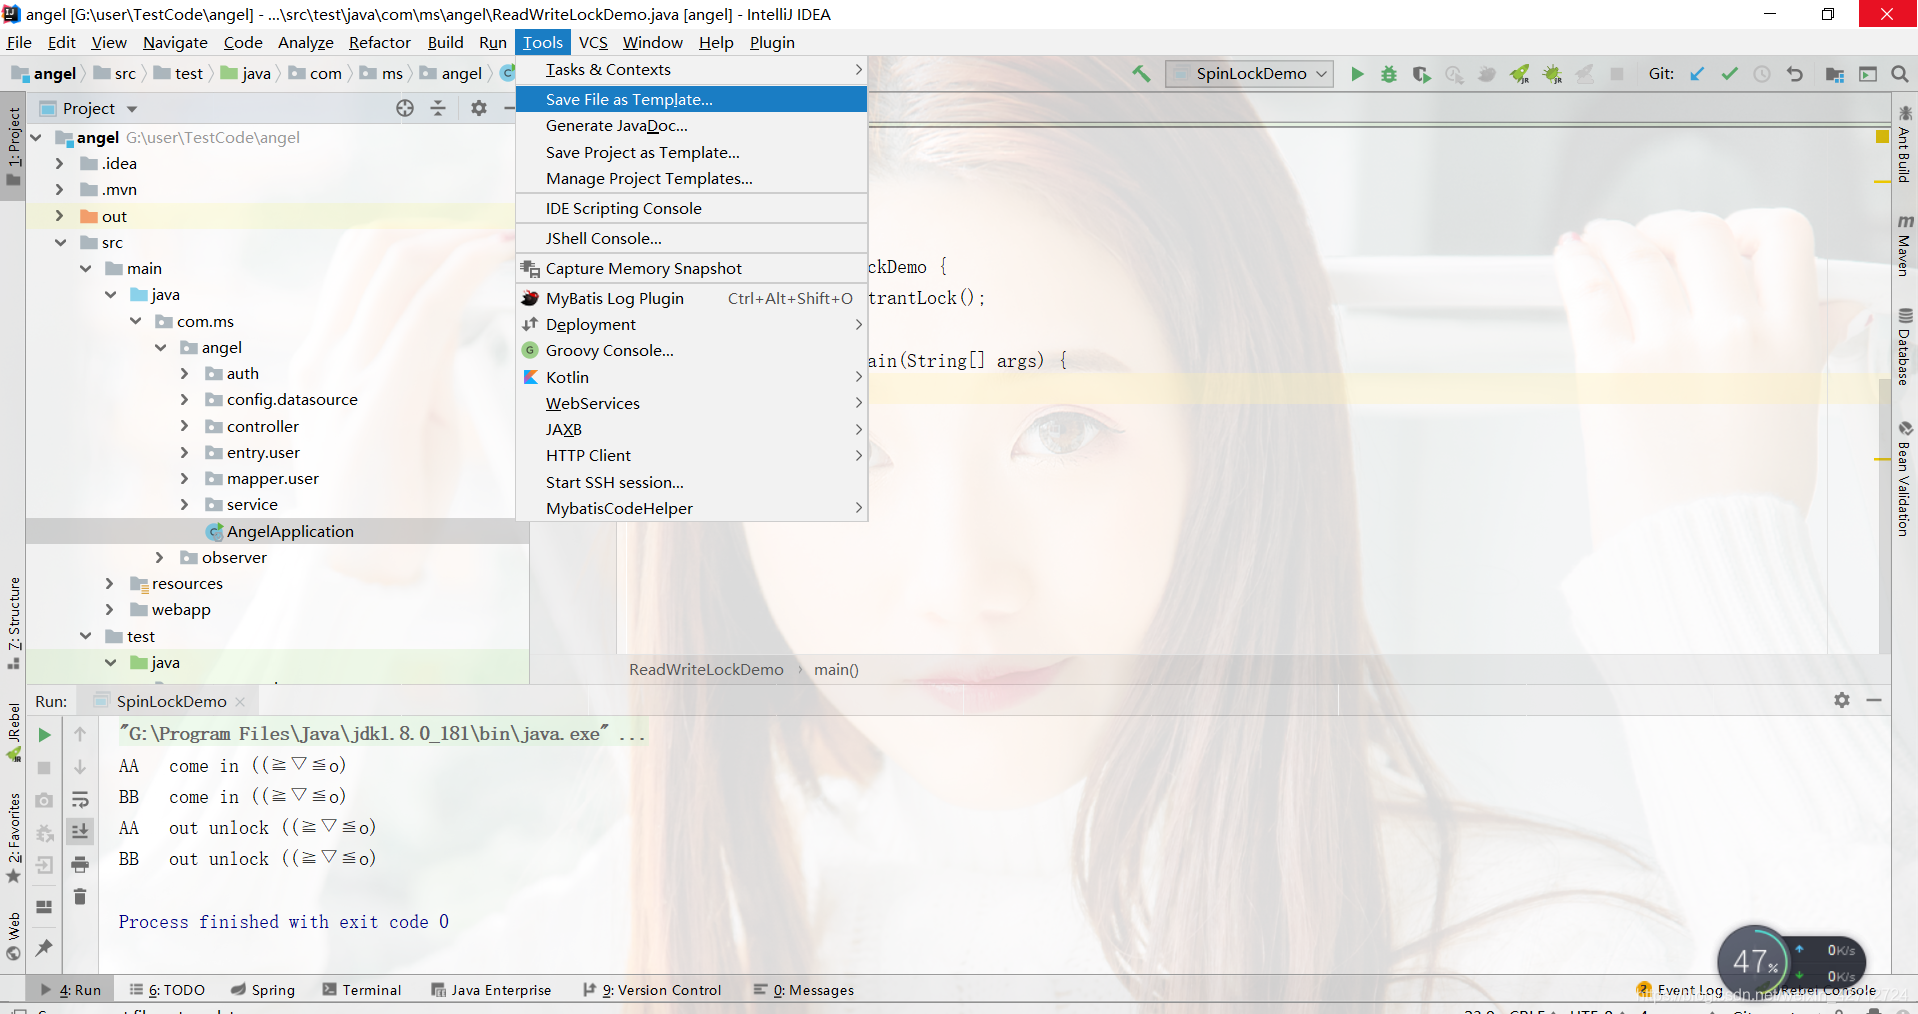The height and width of the screenshot is (1014, 1918).
Task: Open Project Structure icon in toolbar
Action: pos(1835,74)
